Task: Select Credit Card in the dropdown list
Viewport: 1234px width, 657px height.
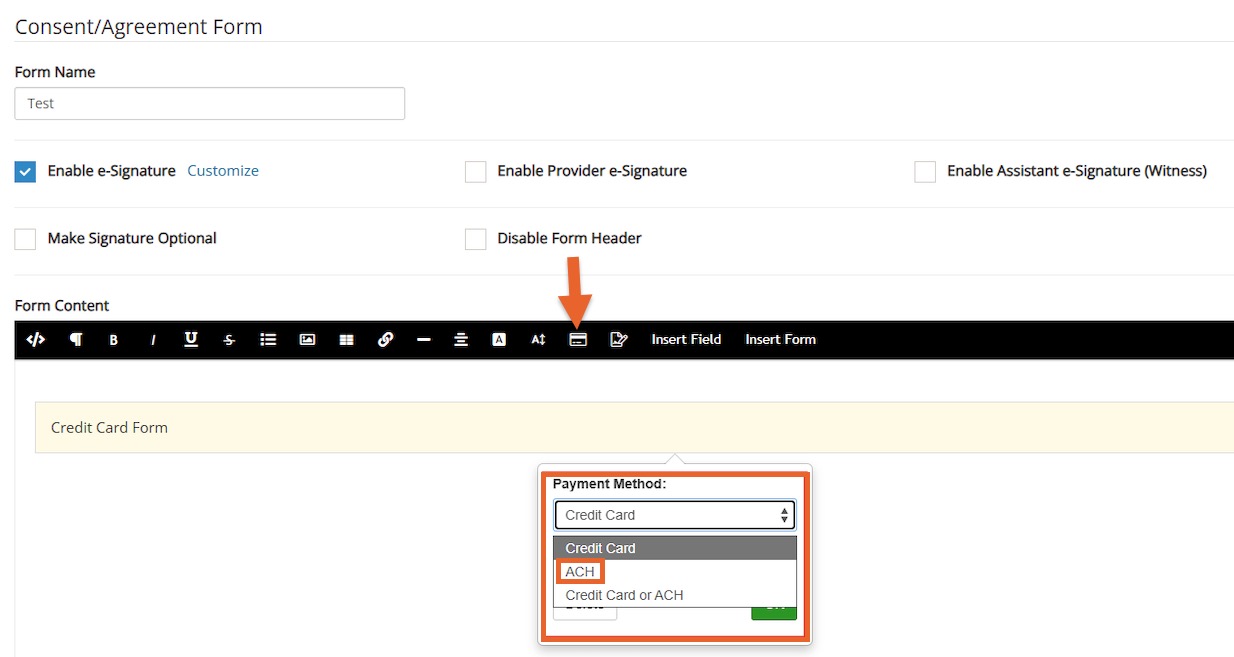Action: [x=675, y=548]
